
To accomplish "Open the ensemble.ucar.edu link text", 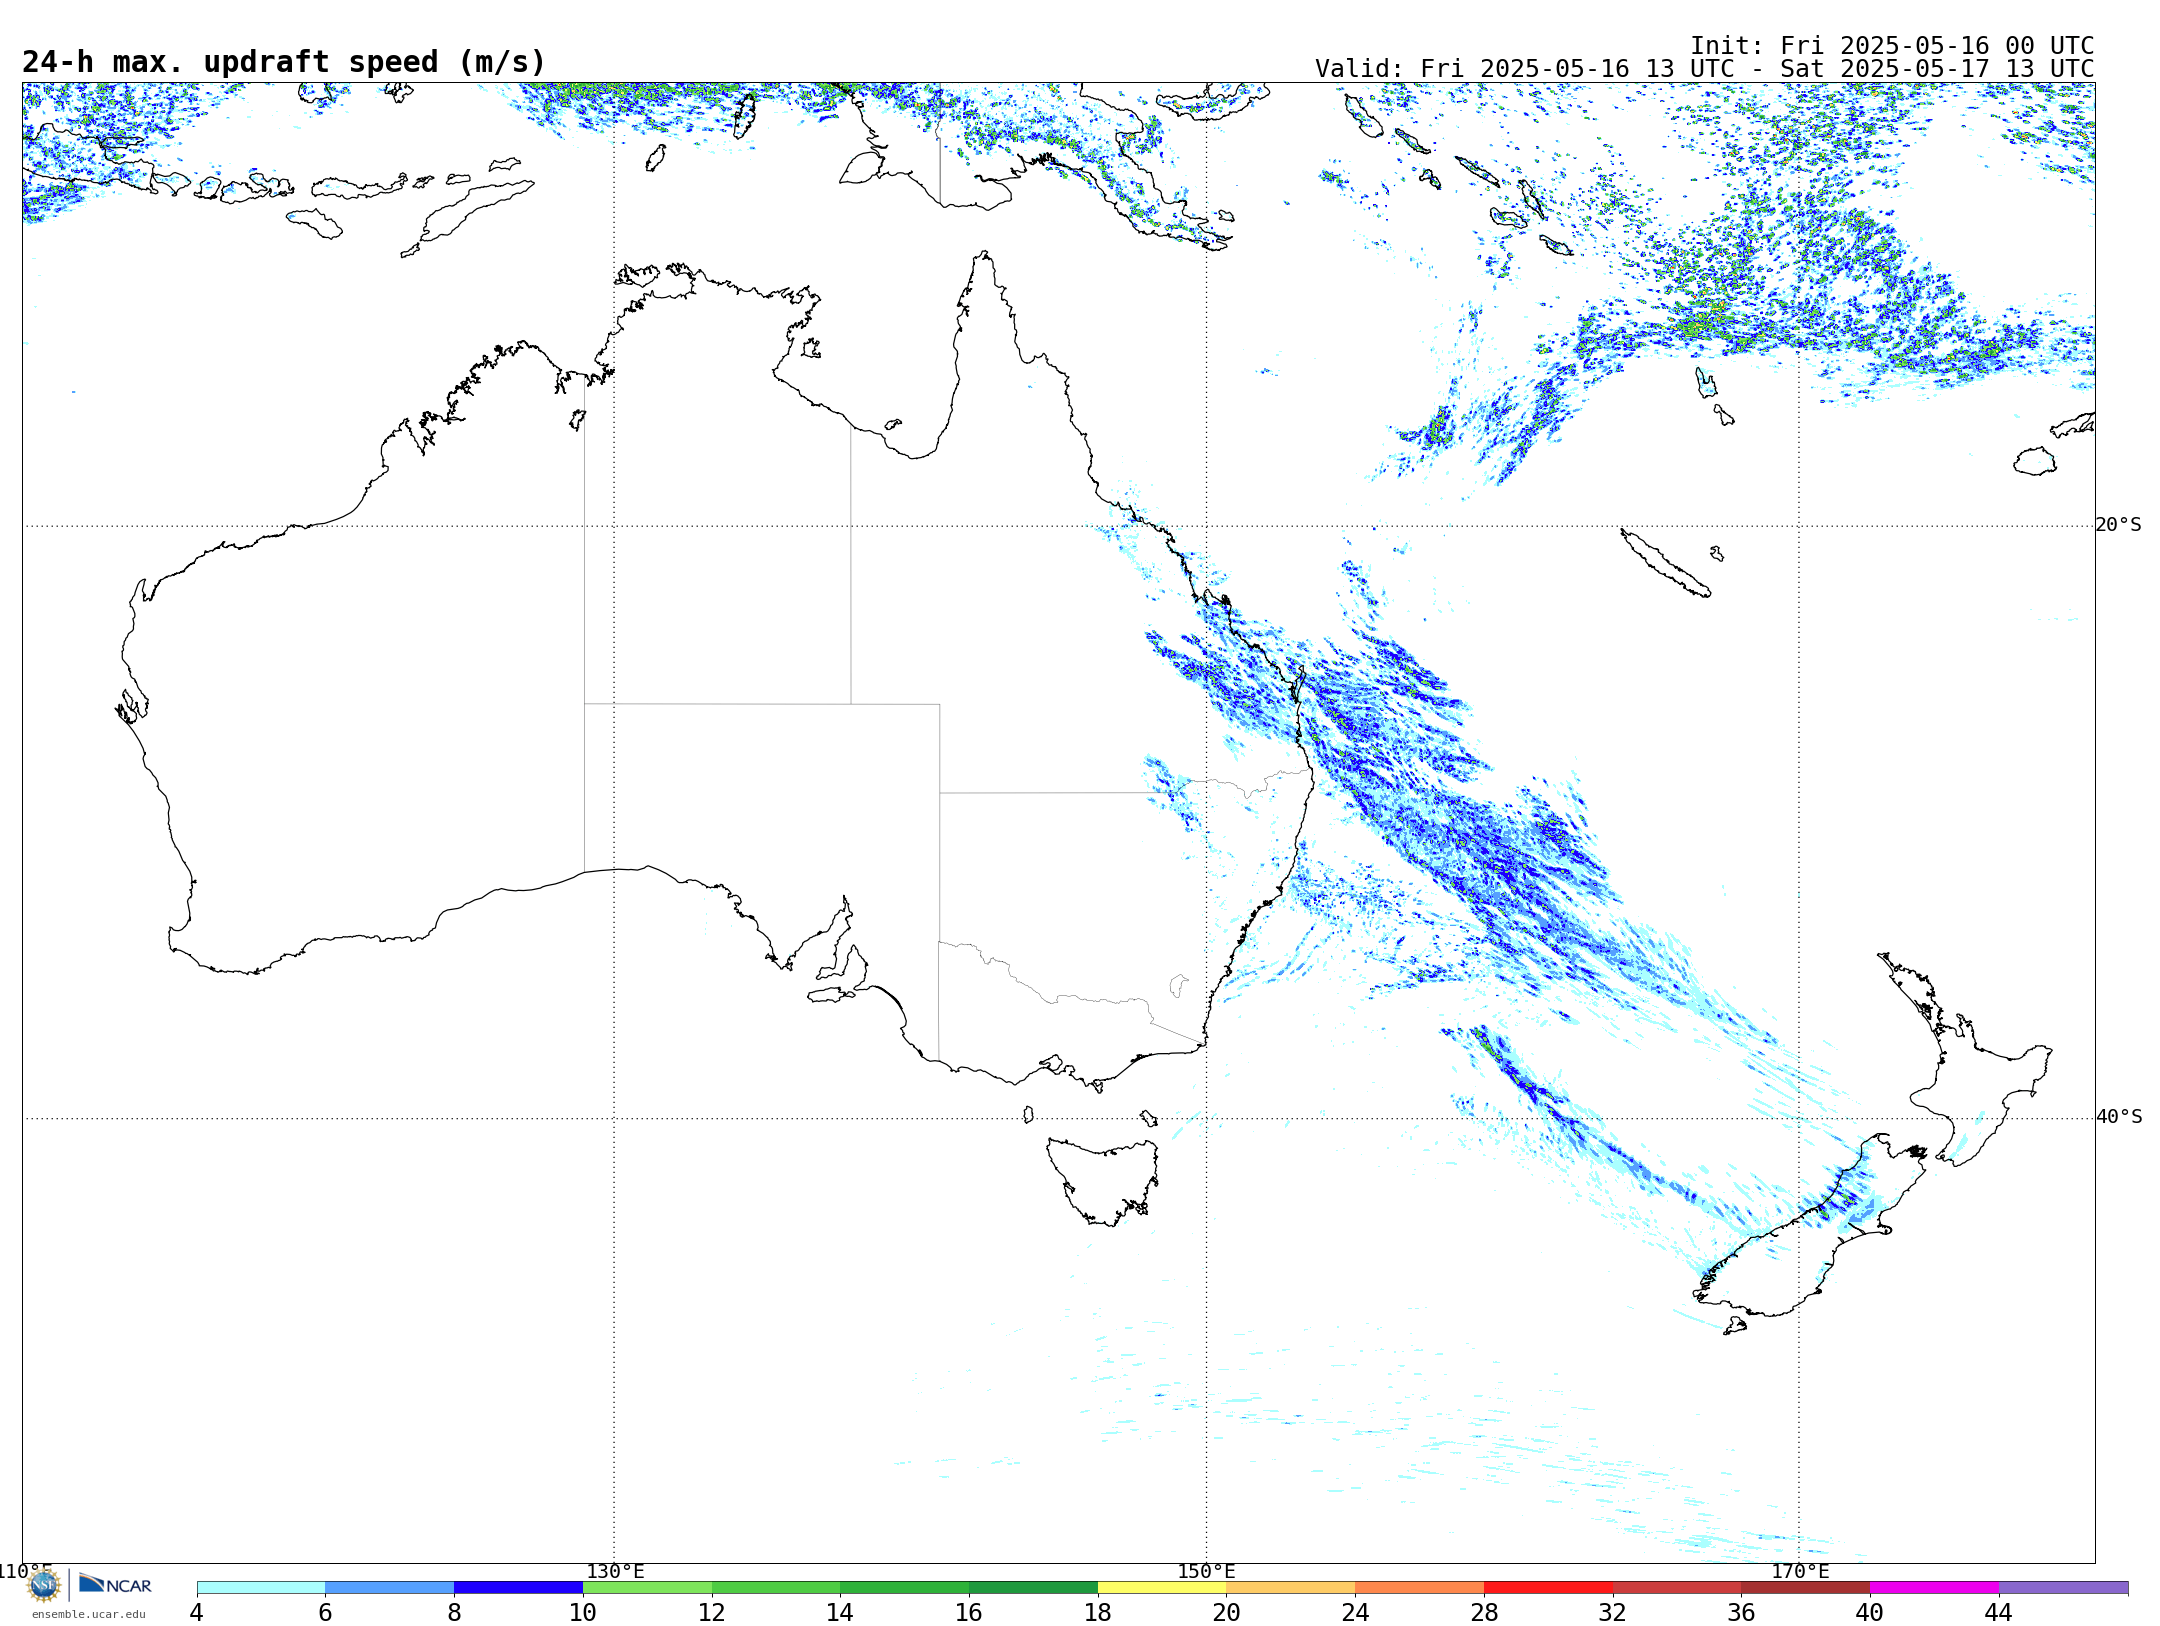I will [x=88, y=1614].
